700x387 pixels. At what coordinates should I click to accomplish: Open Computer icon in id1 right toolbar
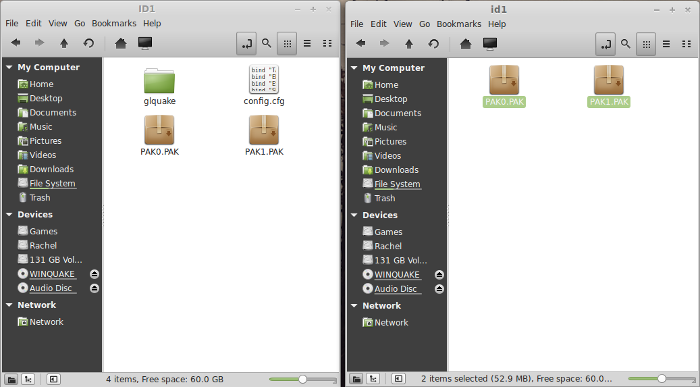click(x=490, y=44)
